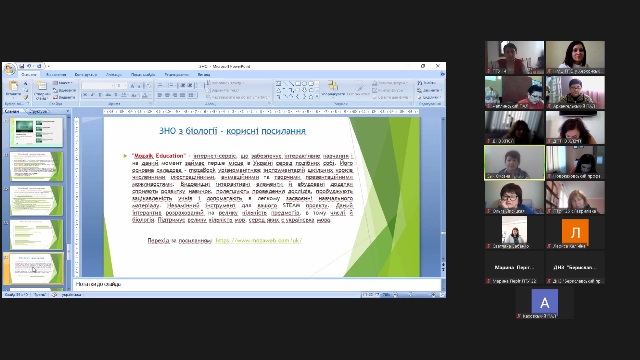
Task: Open the mozaweb.com hyperlink on slide
Action: click(259, 240)
